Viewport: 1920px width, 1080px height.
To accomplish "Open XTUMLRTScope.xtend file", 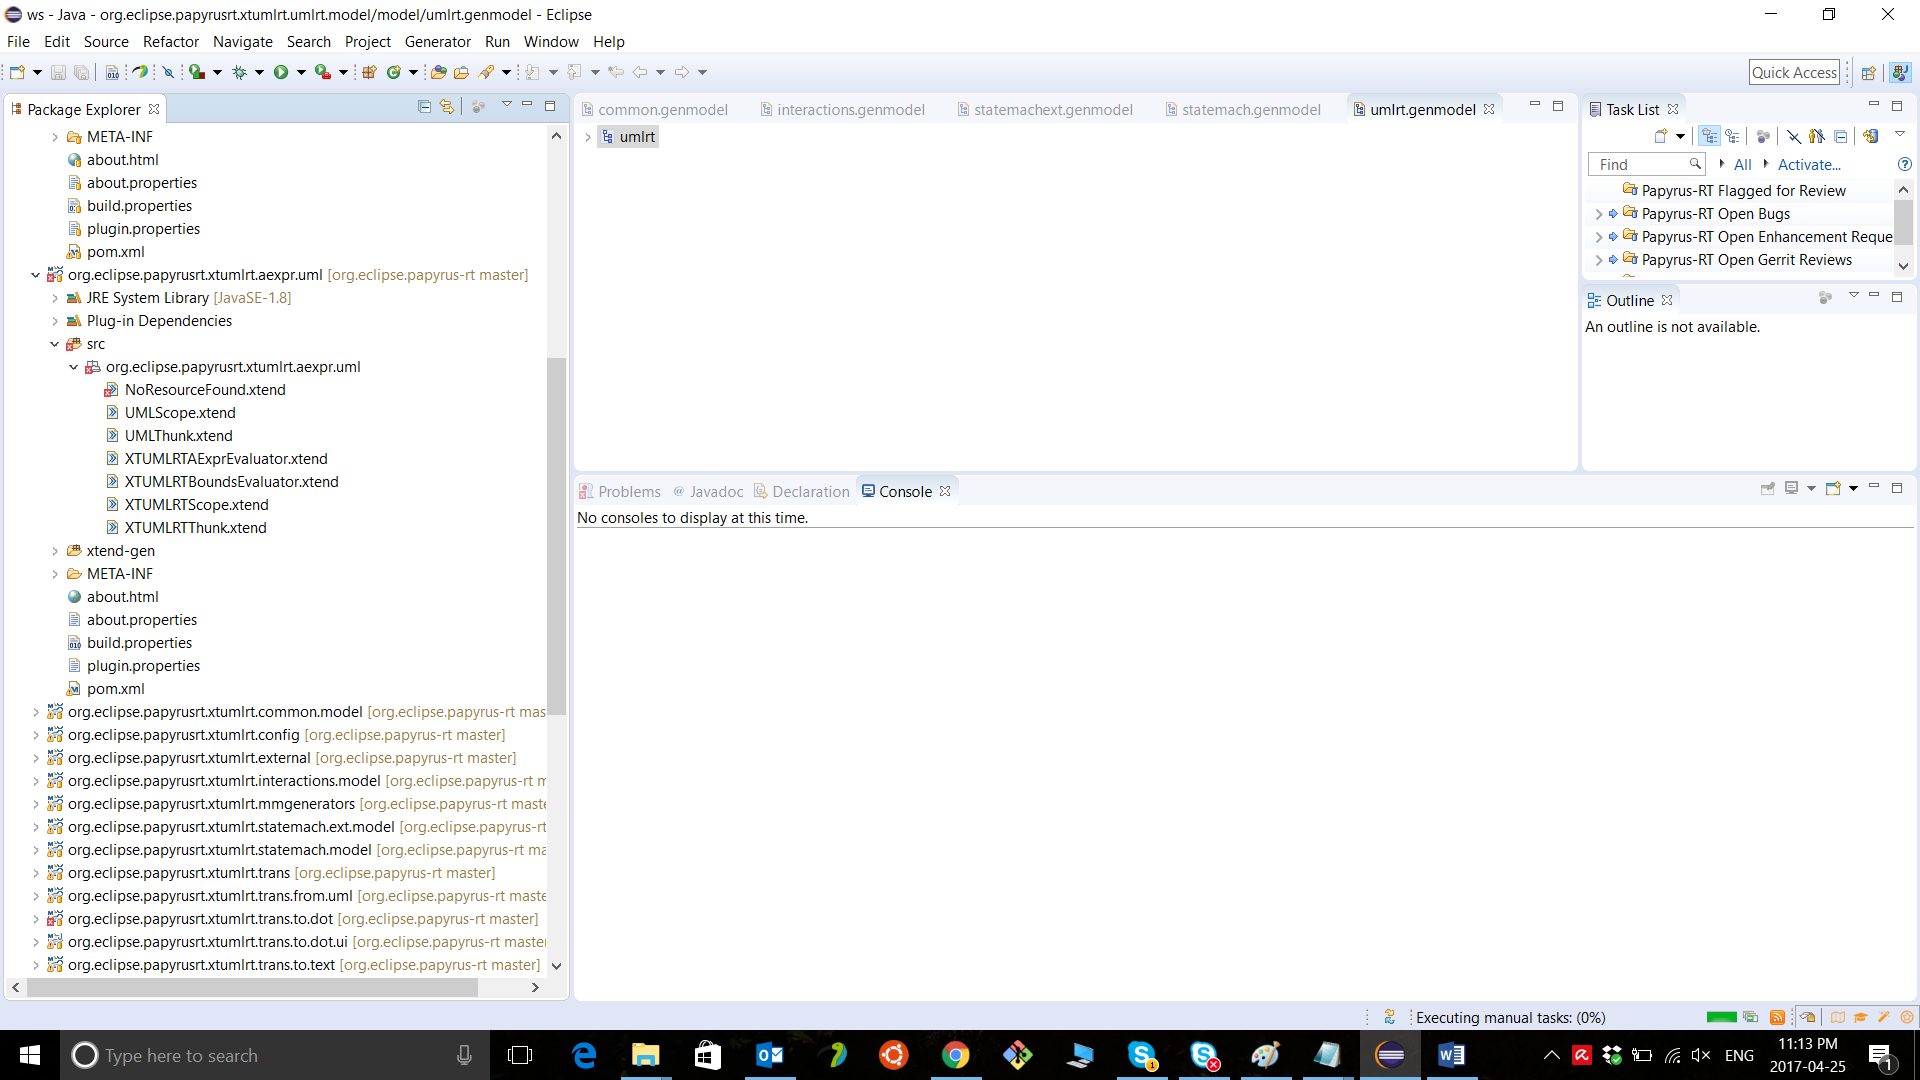I will [x=196, y=505].
